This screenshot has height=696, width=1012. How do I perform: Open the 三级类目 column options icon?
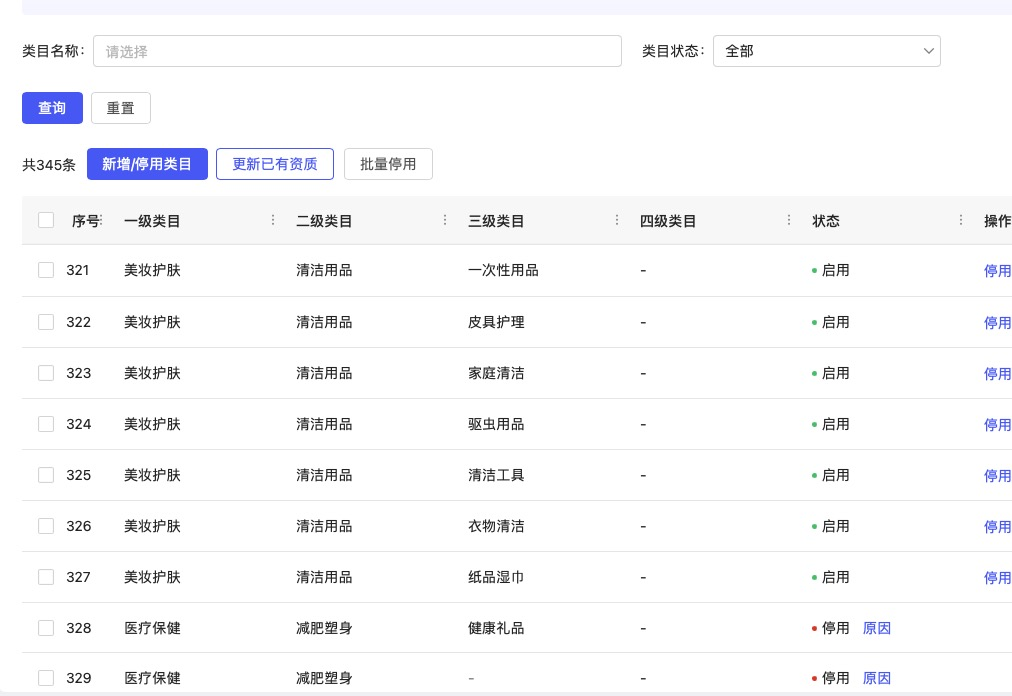click(x=617, y=220)
